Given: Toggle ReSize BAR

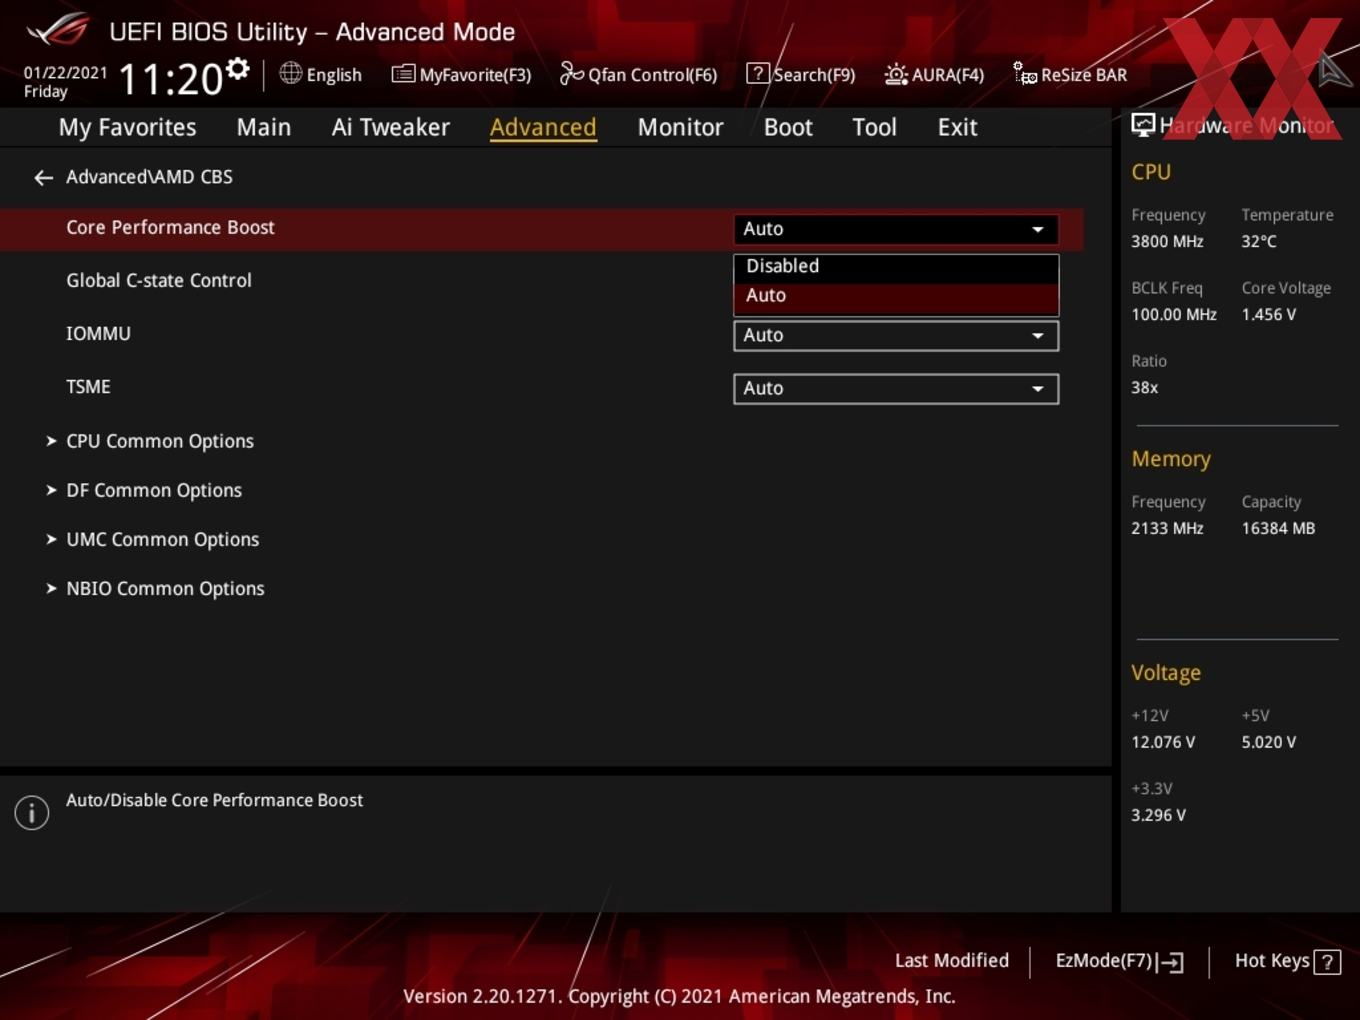Looking at the screenshot, I should [1070, 74].
